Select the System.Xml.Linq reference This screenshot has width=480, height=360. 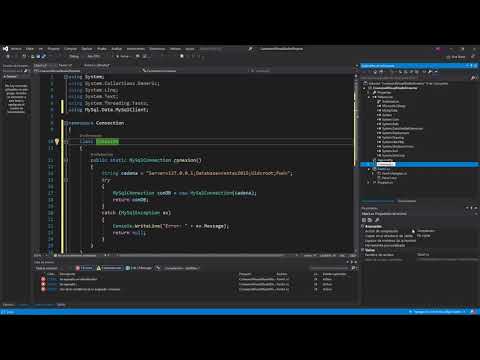click(393, 156)
